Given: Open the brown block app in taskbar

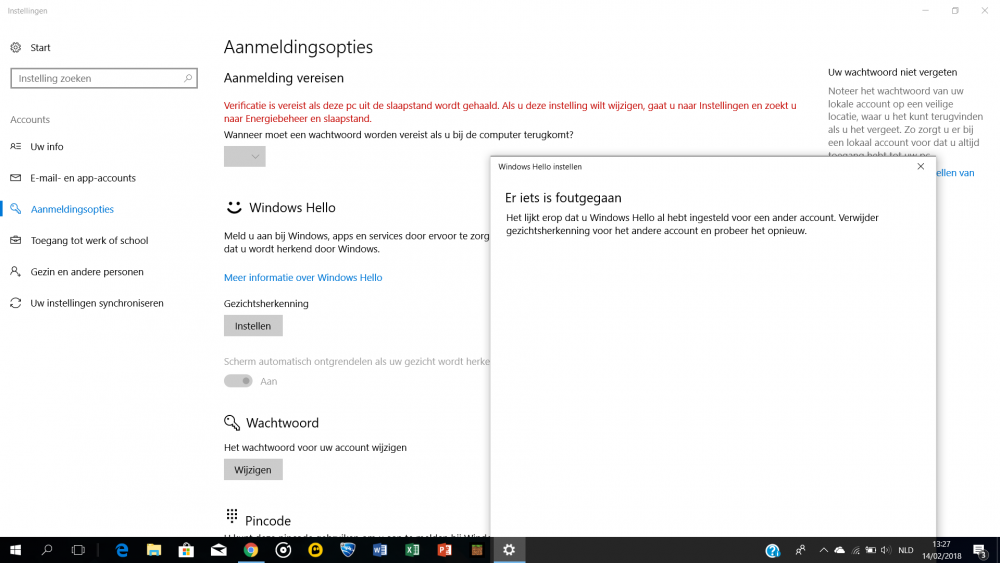Looking at the screenshot, I should 476,550.
